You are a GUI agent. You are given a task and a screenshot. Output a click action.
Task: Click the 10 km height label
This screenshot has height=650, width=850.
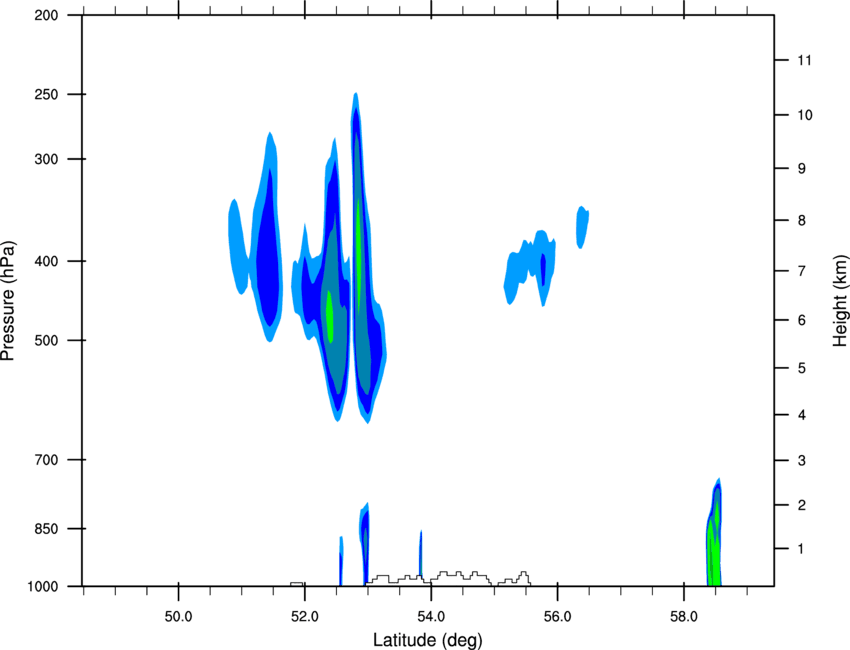point(805,115)
